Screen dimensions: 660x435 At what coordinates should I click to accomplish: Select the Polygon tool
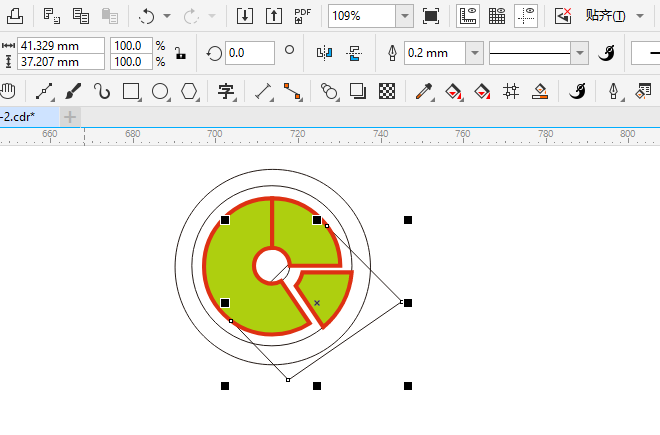pyautogui.click(x=189, y=92)
